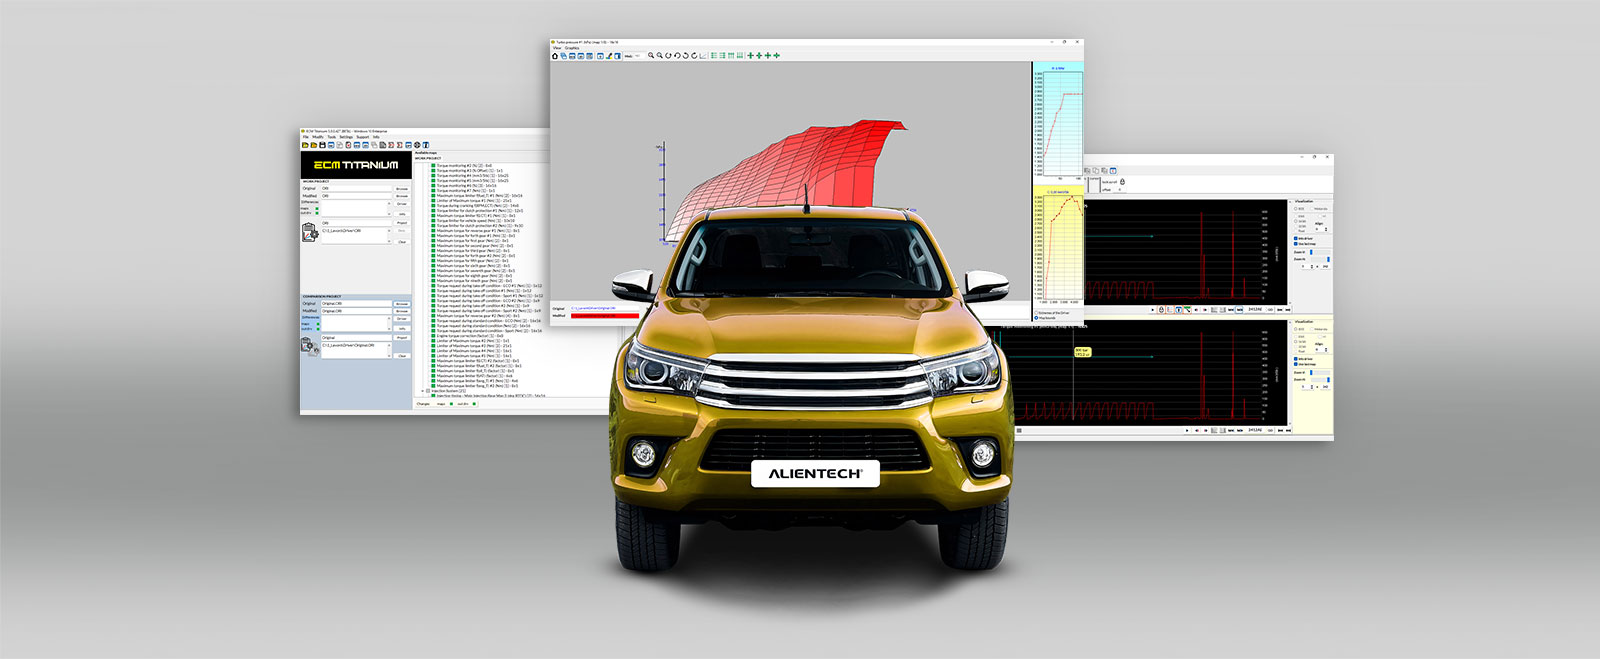Click the black floppy save icon in ECM Titanium

coord(321,145)
